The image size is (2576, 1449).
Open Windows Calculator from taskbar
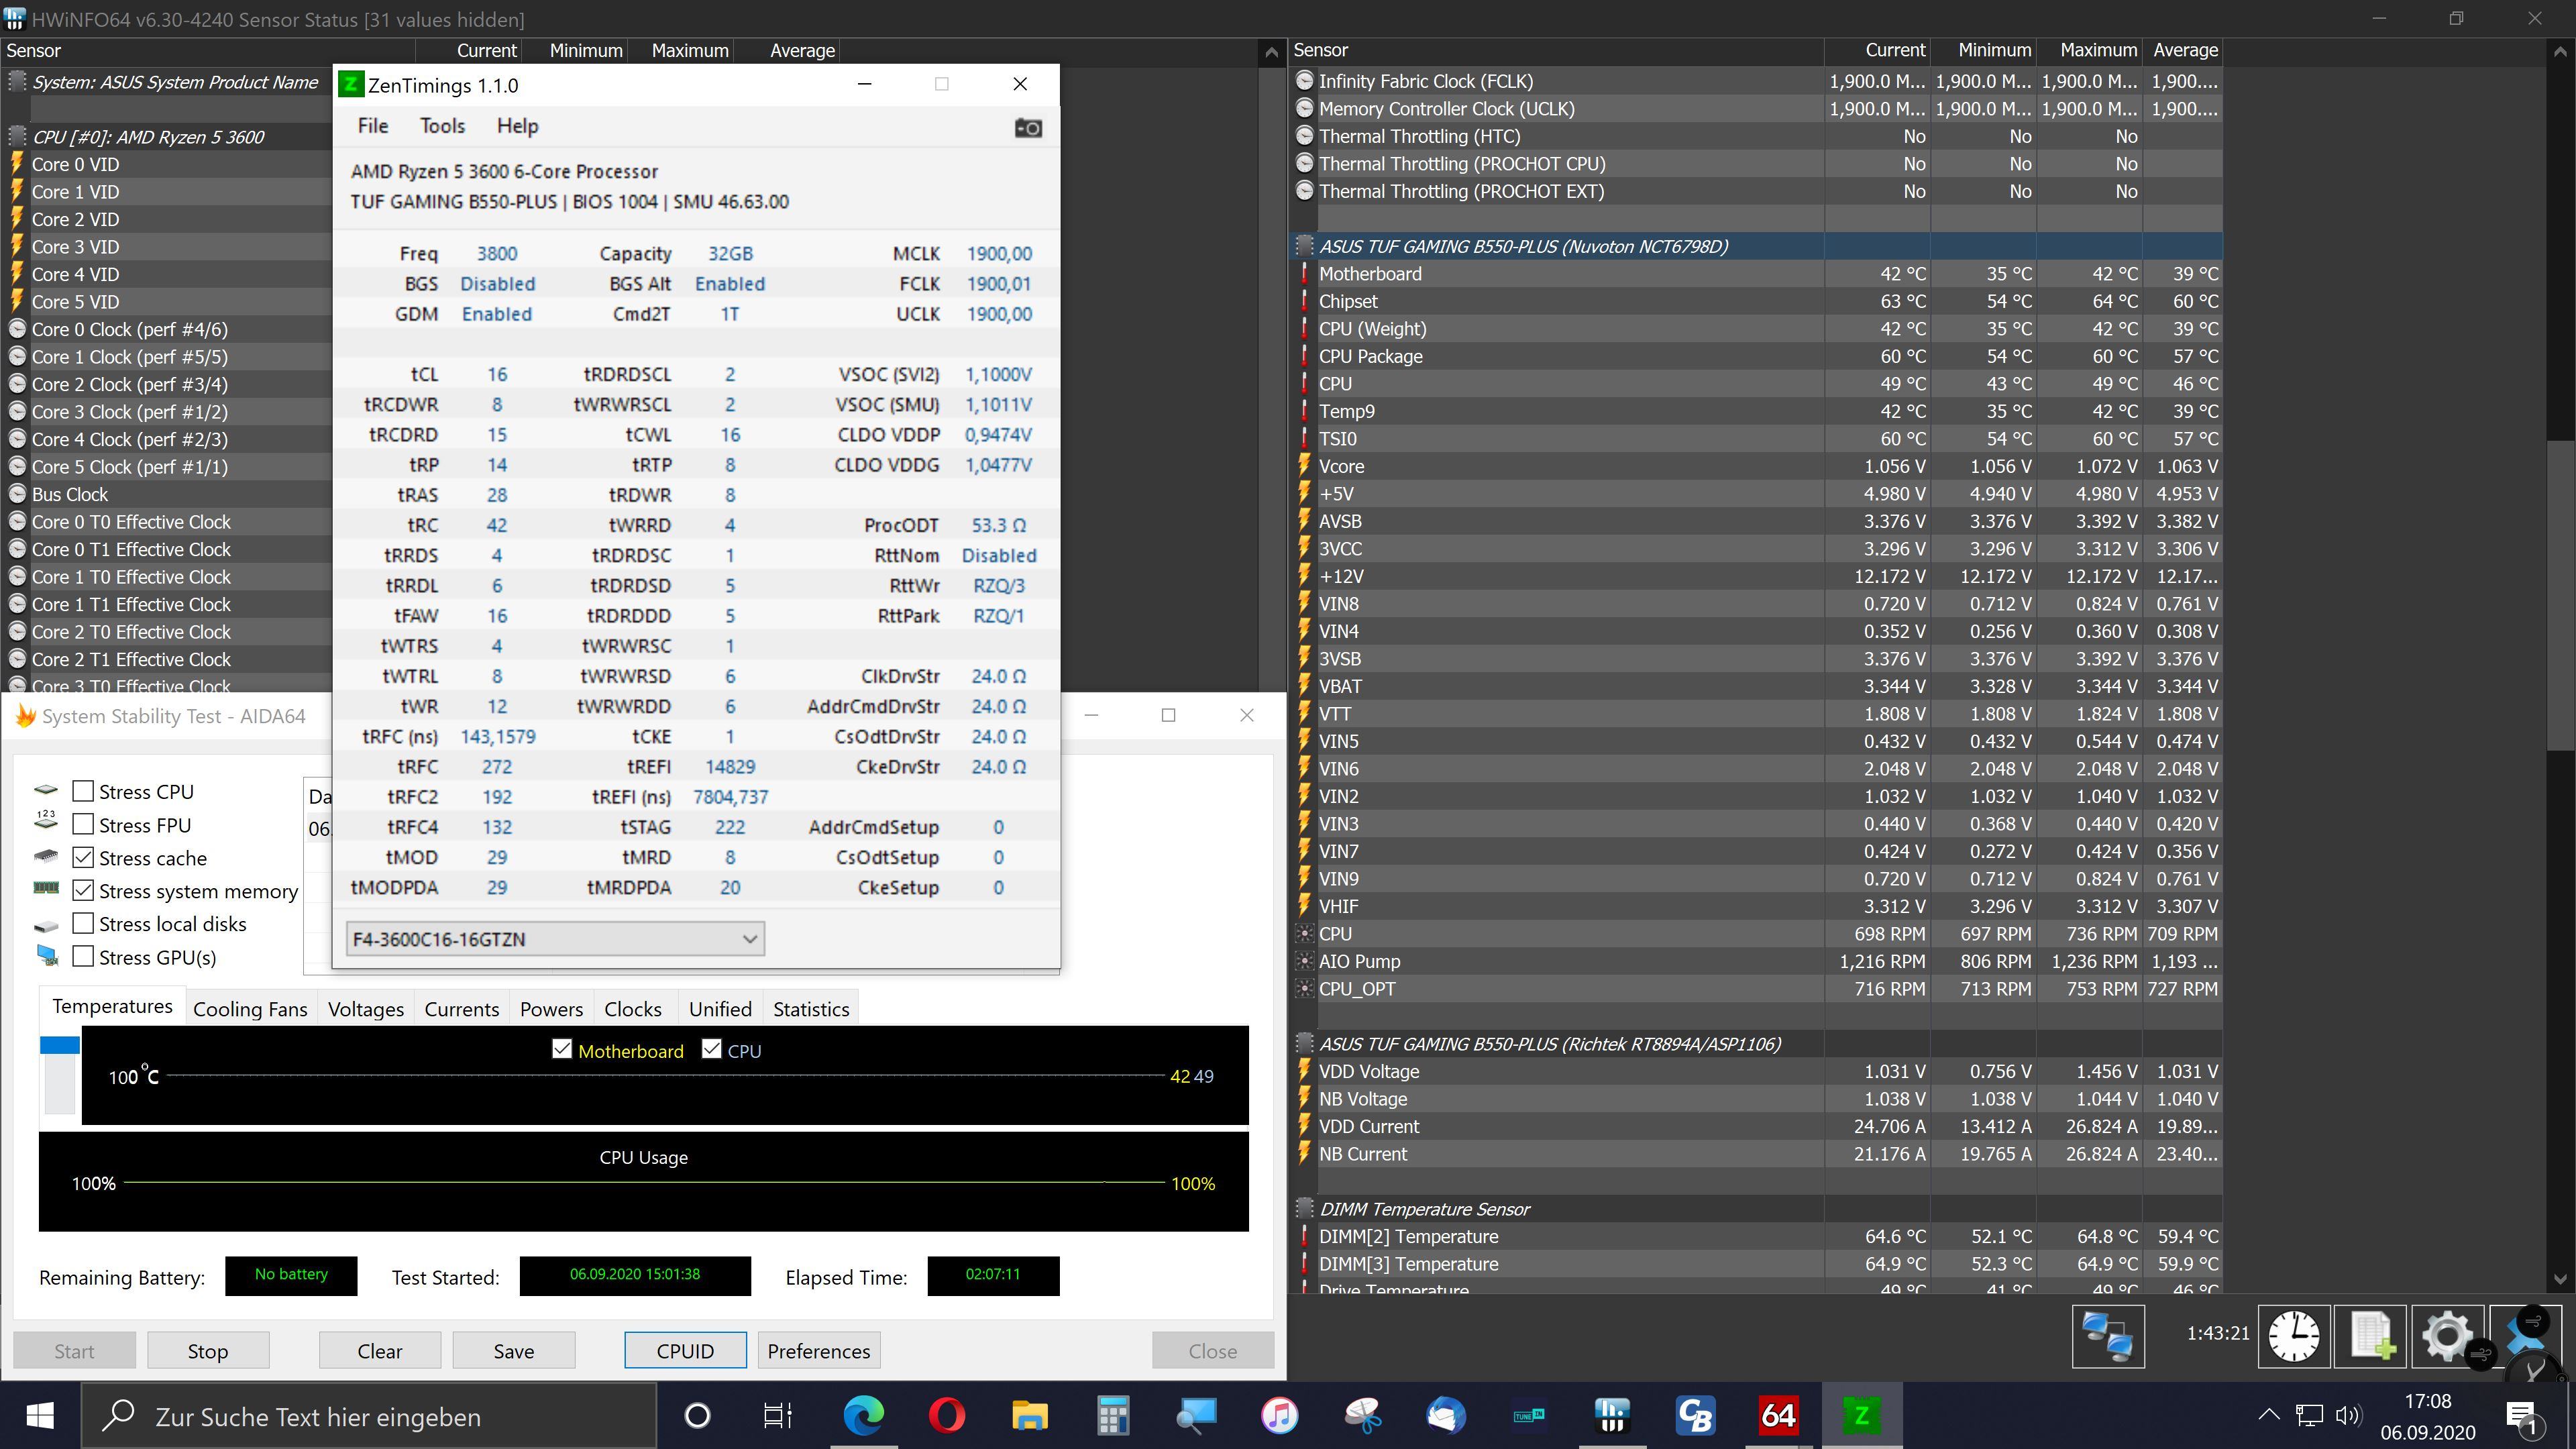(1112, 1415)
